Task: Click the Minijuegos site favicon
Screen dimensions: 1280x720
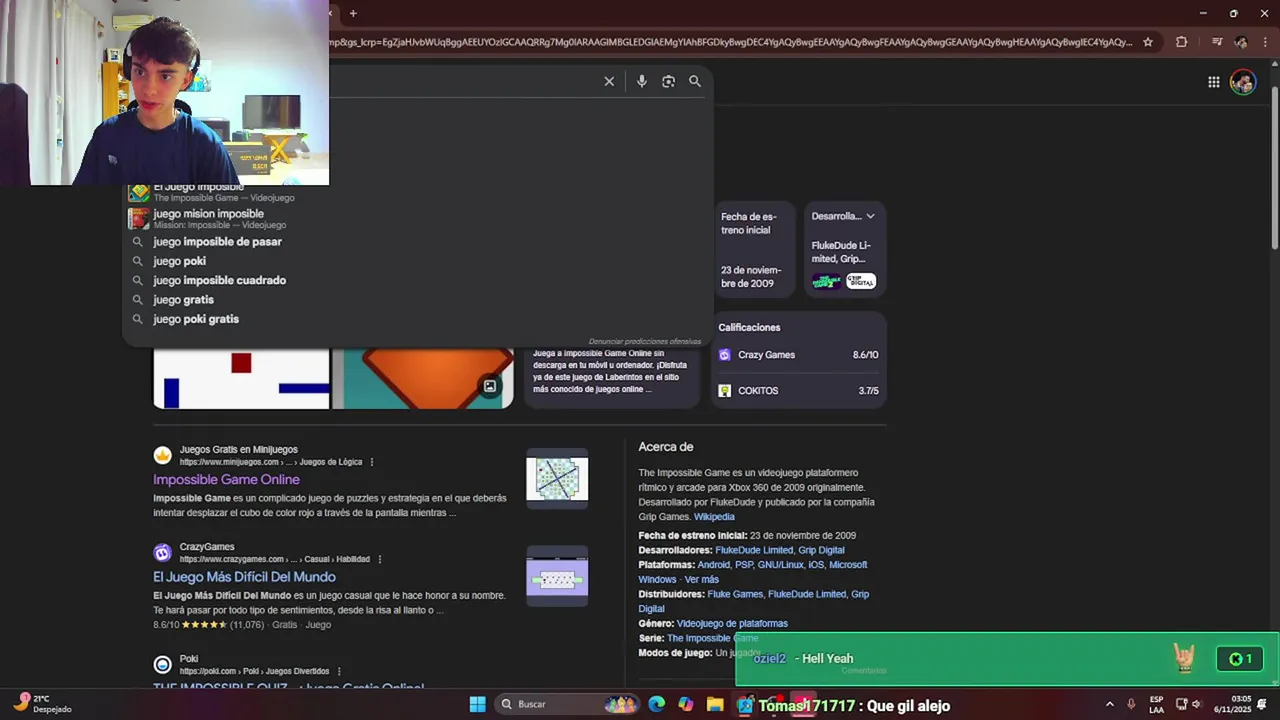Action: 162,455
